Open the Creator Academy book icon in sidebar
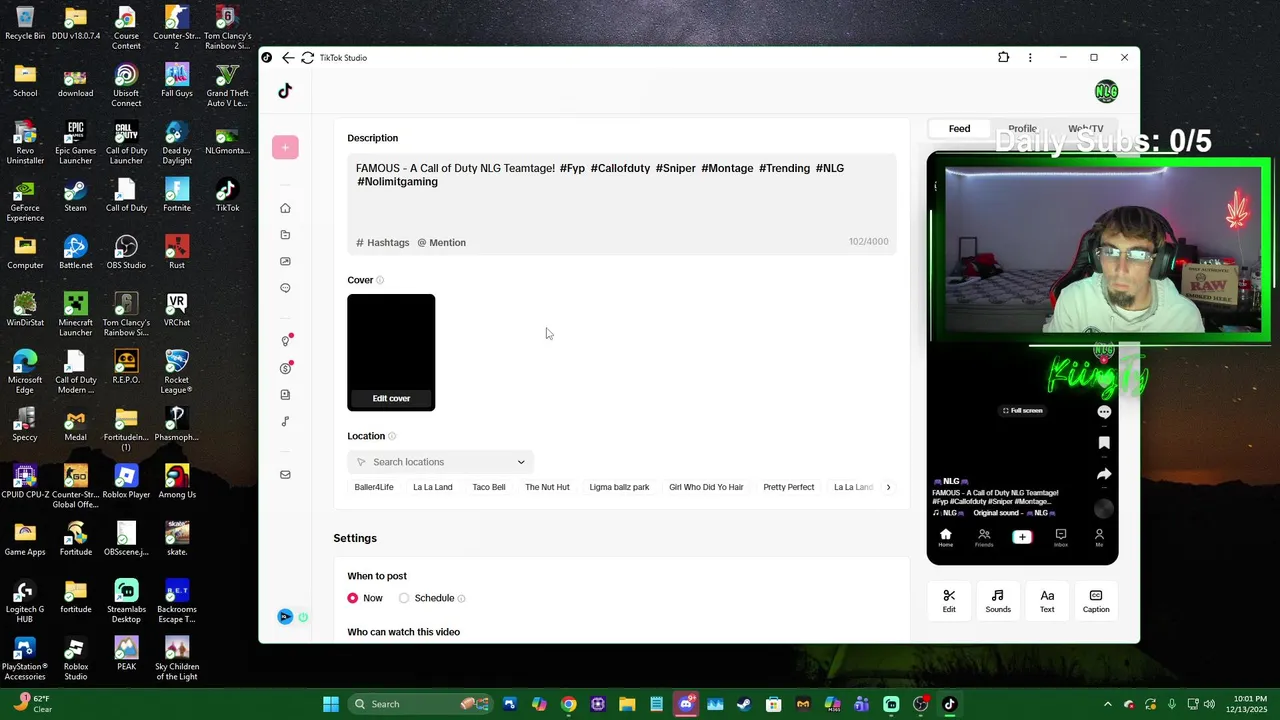The height and width of the screenshot is (720, 1280). click(285, 395)
